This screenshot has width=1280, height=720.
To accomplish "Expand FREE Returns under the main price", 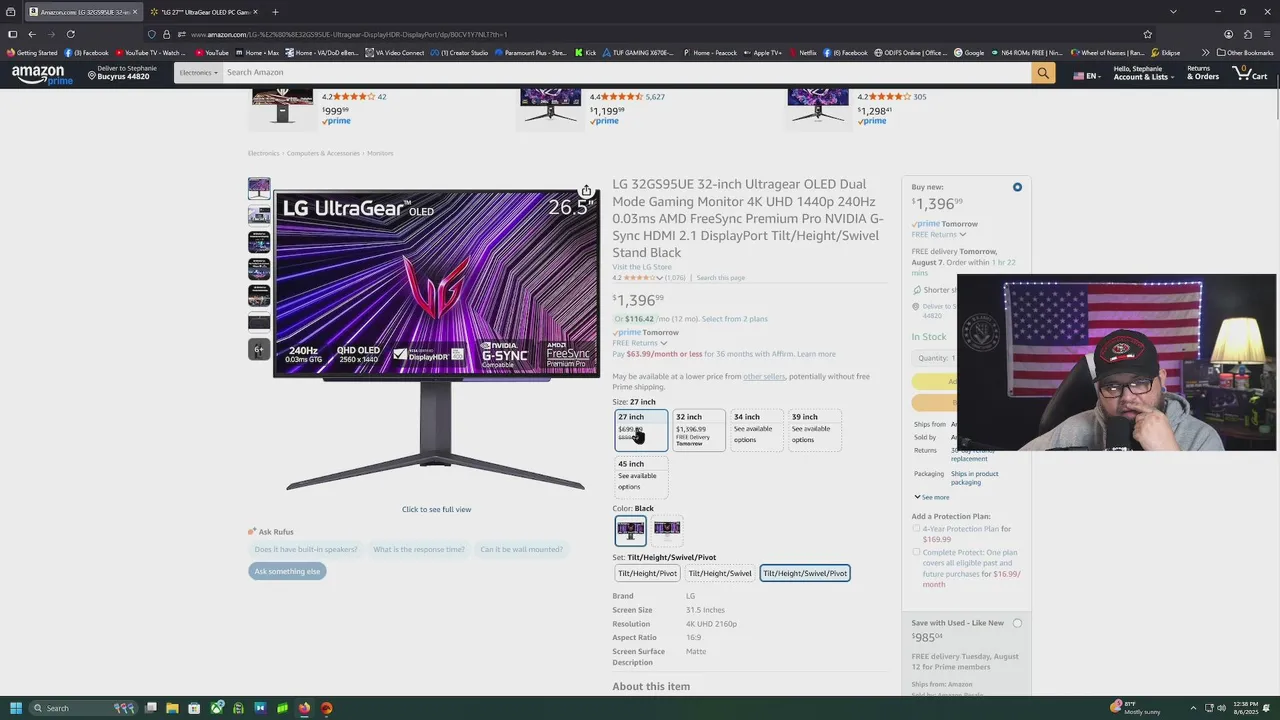I will (x=640, y=343).
